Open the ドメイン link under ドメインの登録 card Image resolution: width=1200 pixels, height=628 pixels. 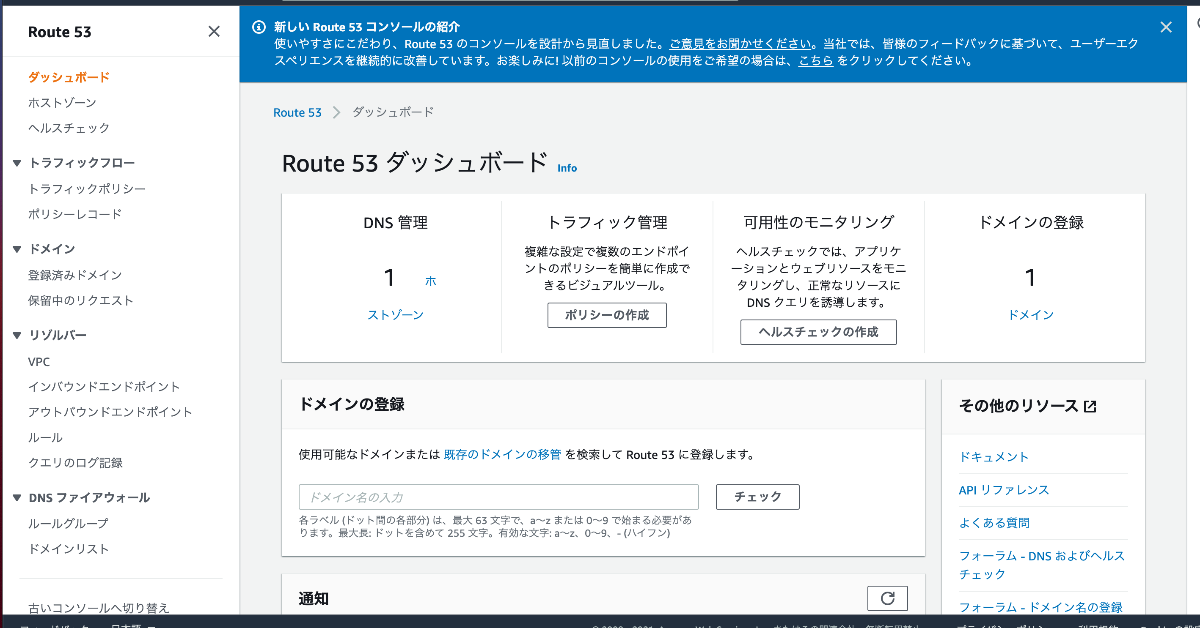(x=1031, y=315)
